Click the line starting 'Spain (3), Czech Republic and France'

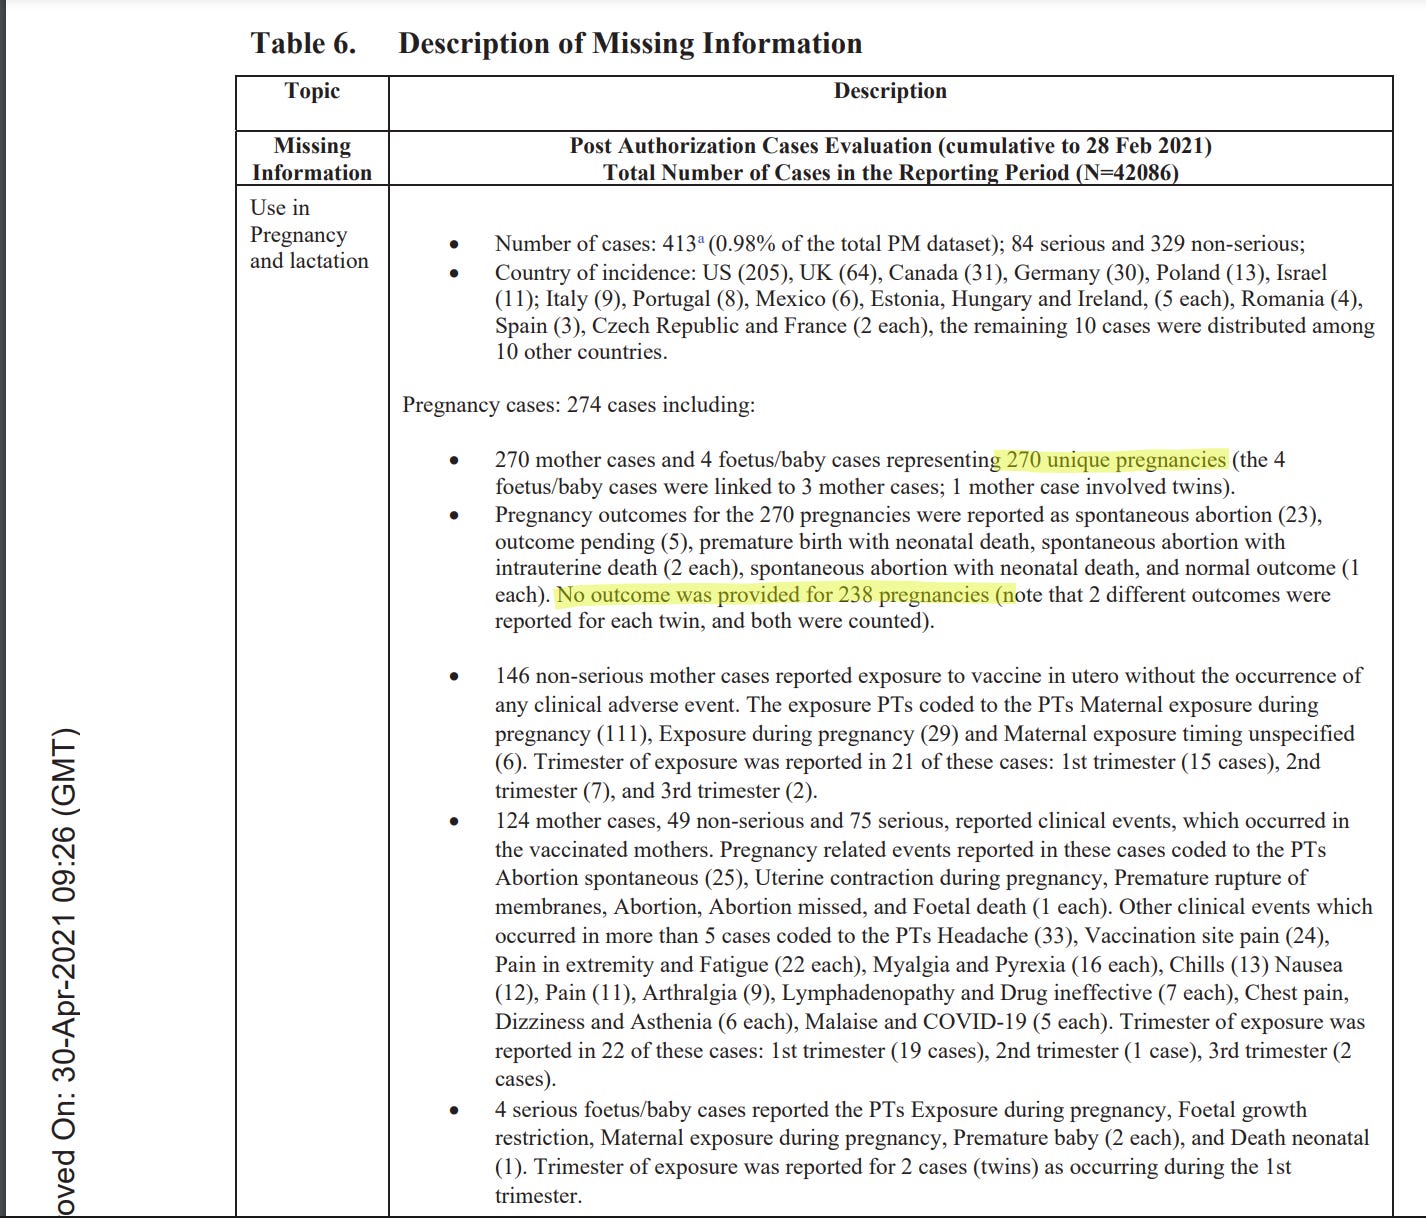point(935,326)
